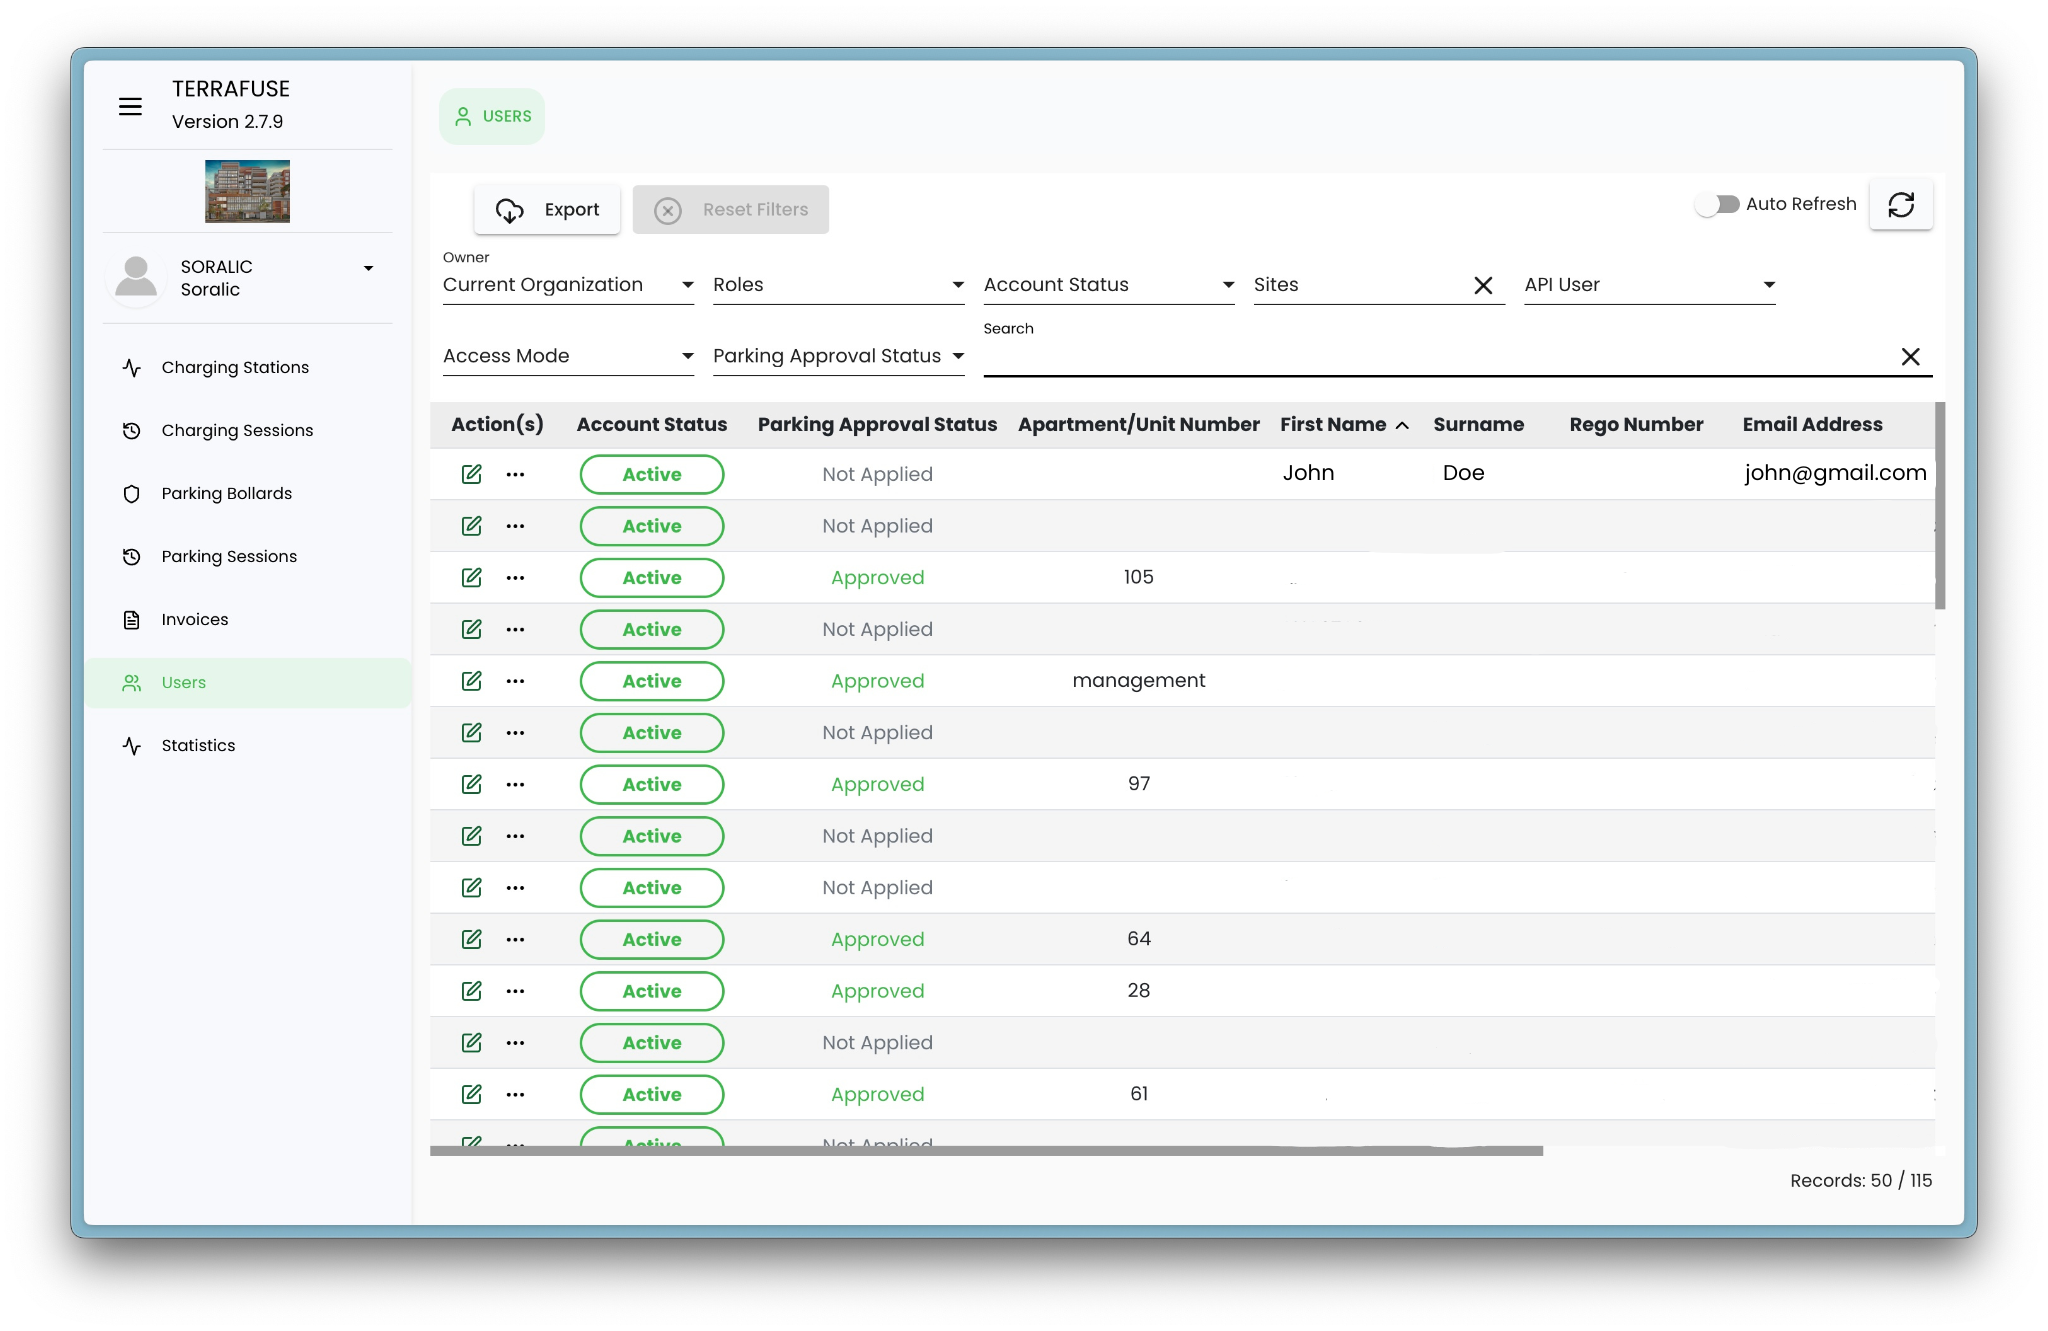Click edit icon in John Doe row
2048x1331 pixels.
pos(472,474)
